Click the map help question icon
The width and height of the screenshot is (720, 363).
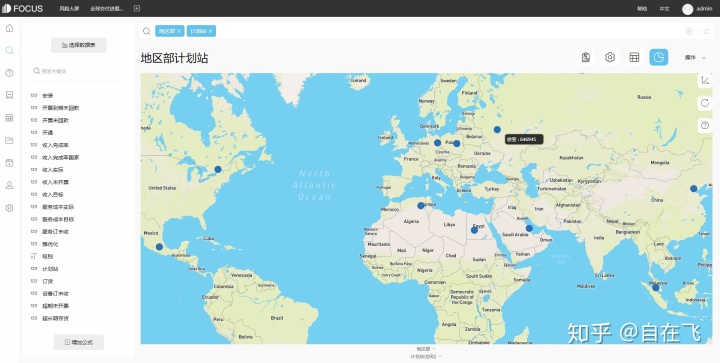705,125
